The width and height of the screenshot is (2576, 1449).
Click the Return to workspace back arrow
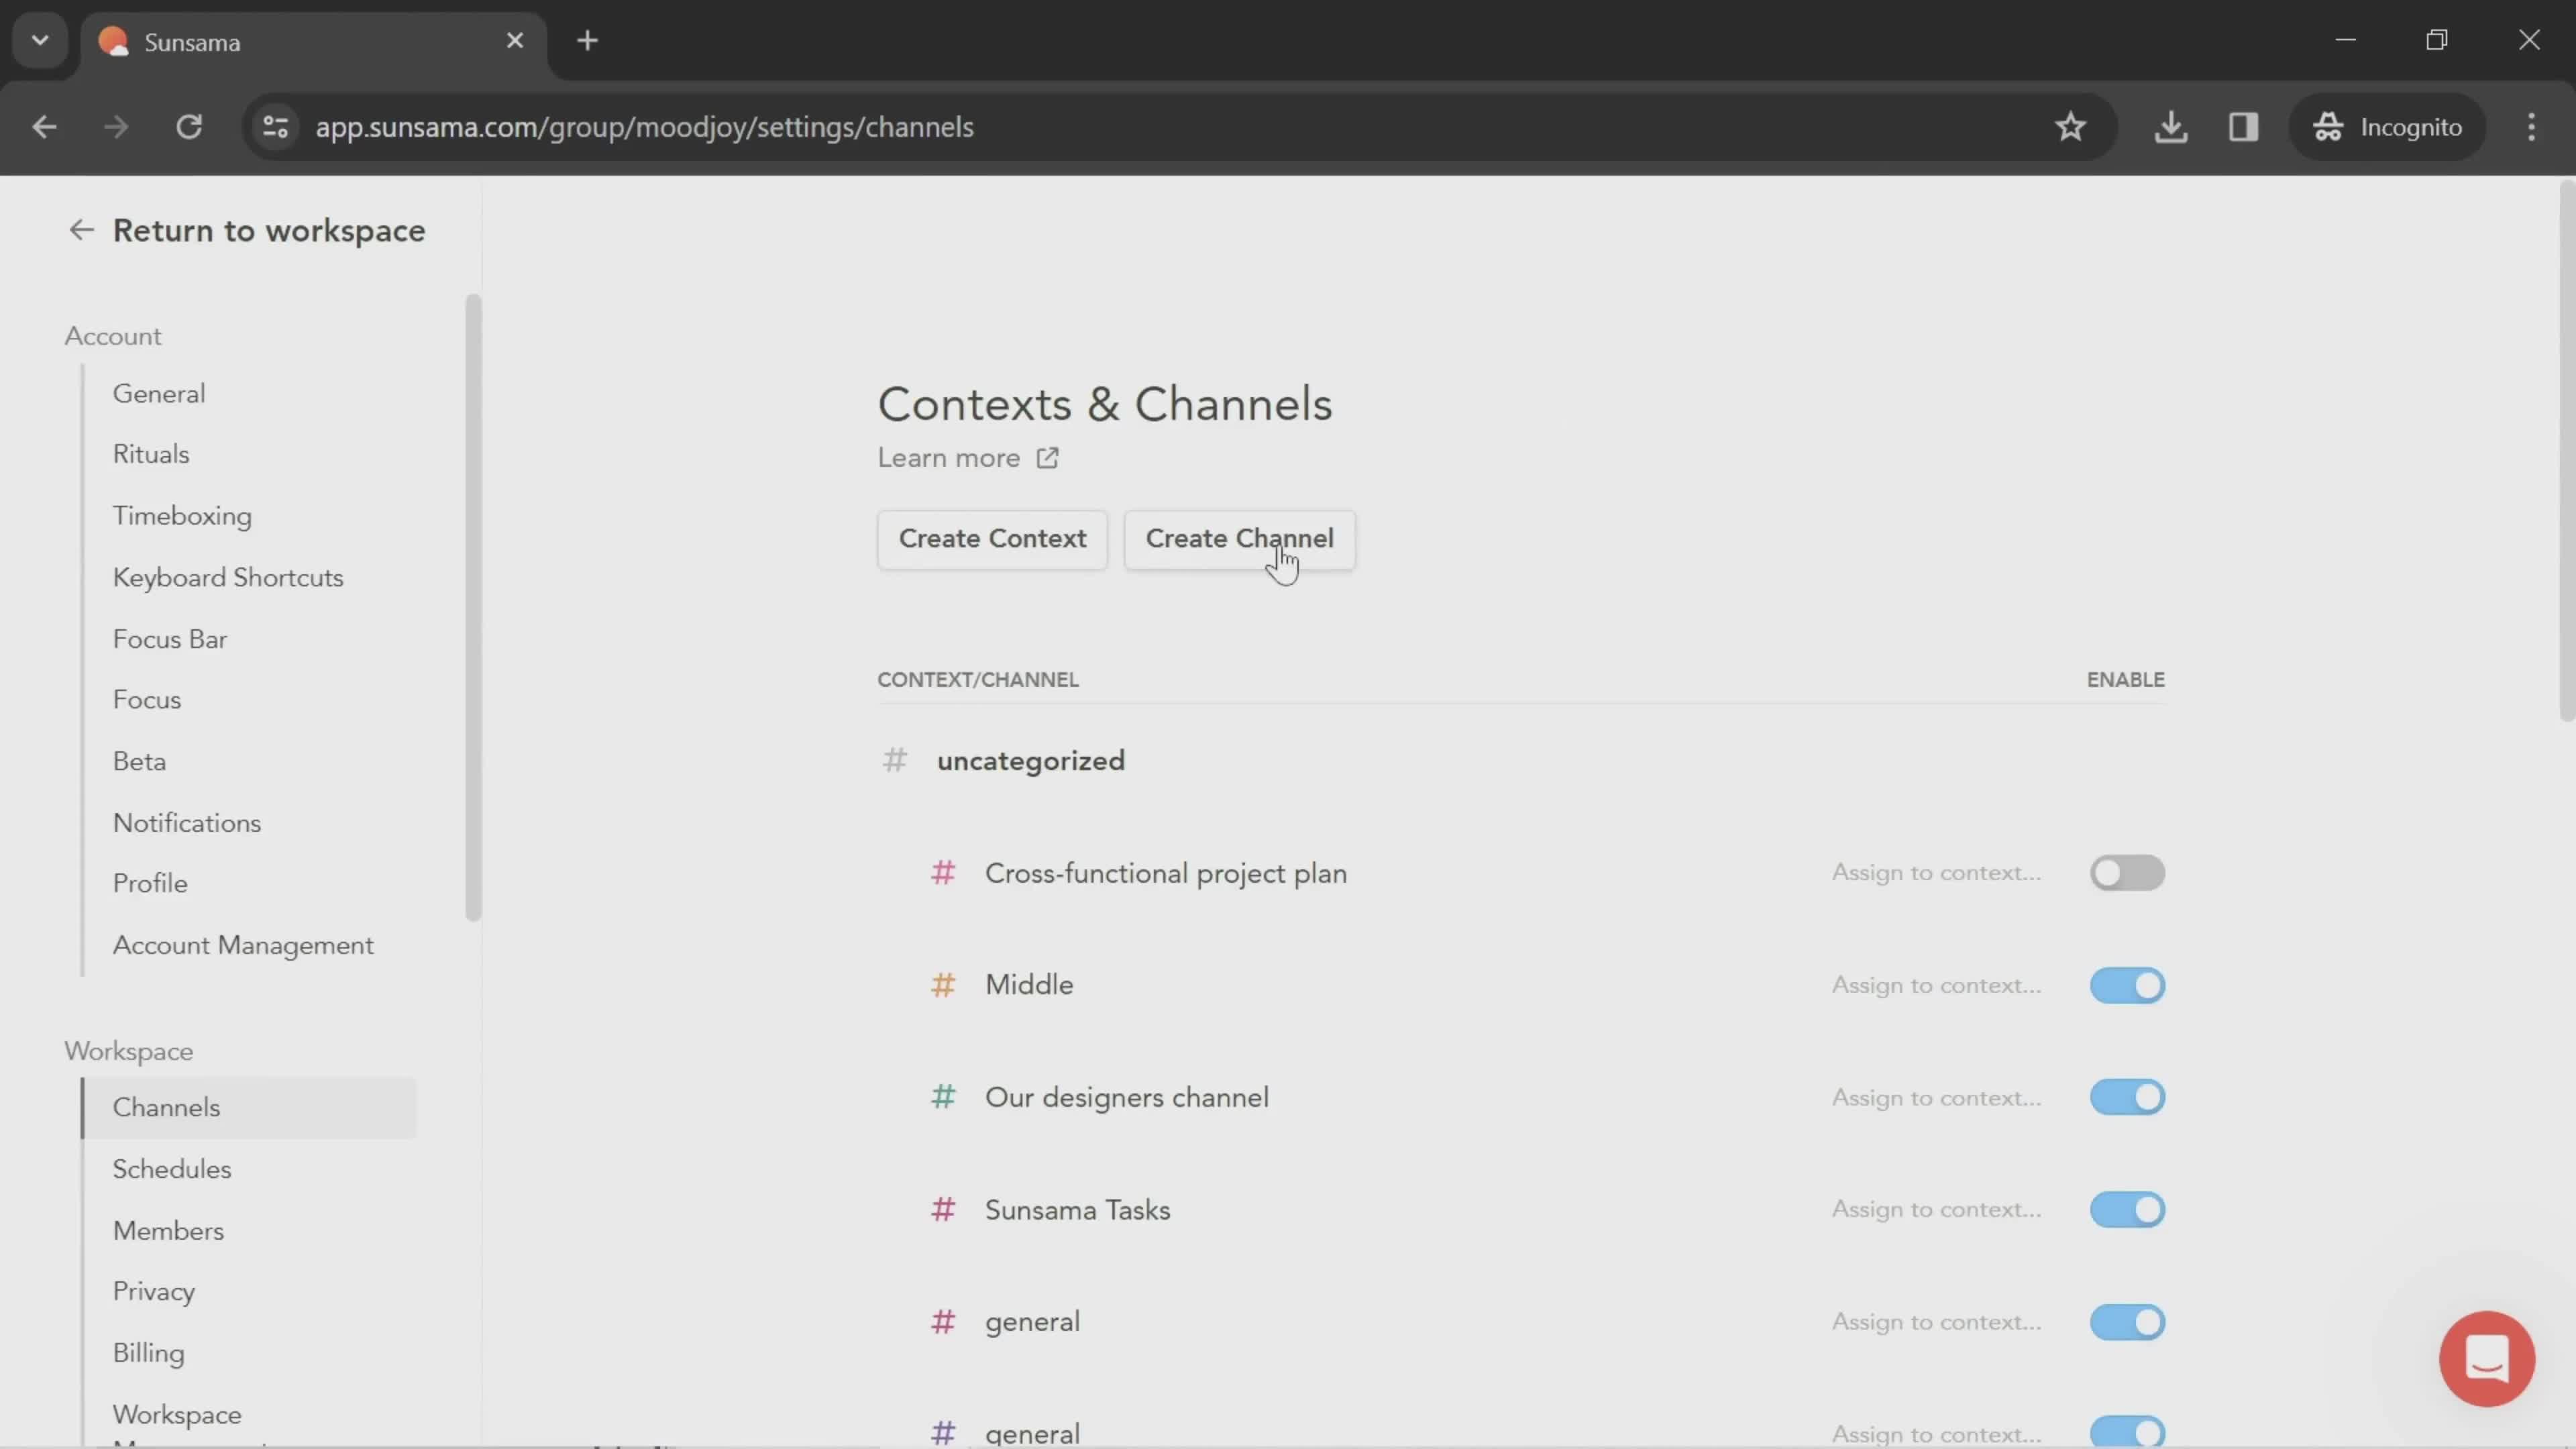coord(81,231)
